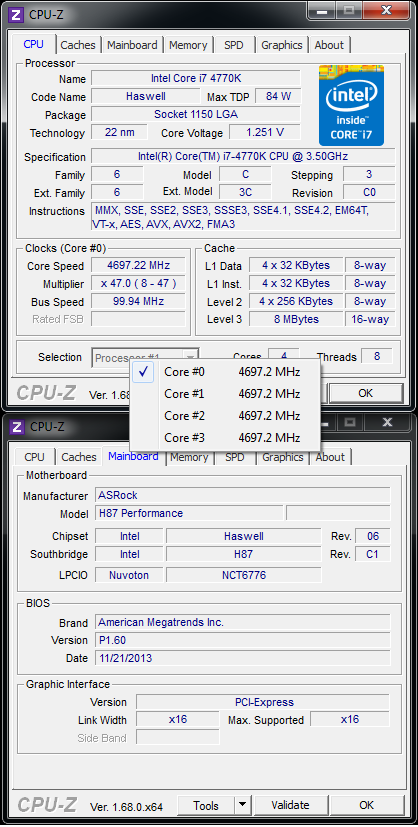Screen dimensions: 418x827
Task: Click Southbridge value H87
Action: coord(244,554)
